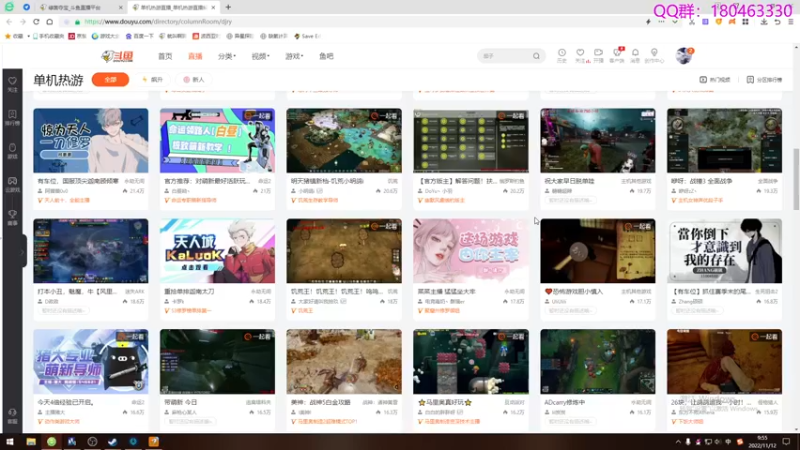This screenshot has height=450, width=800.
Task: Open the 首页 nav item
Action: pos(165,56)
